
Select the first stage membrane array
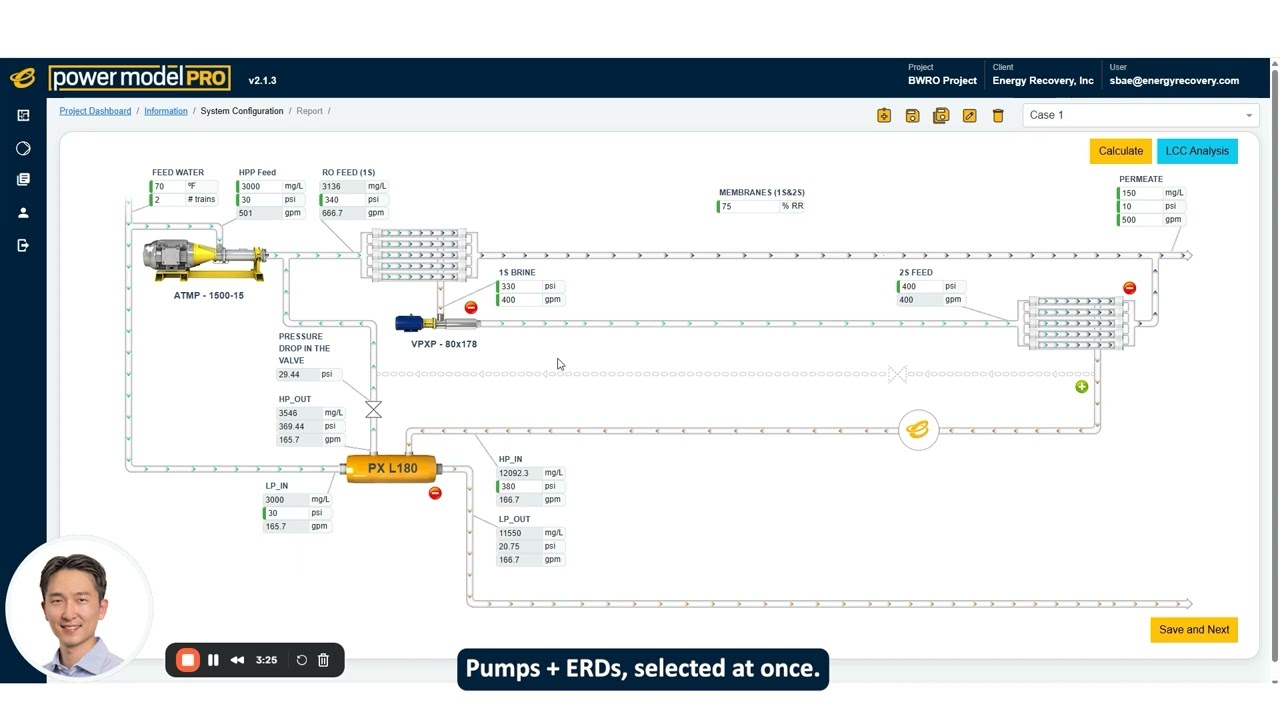[419, 255]
